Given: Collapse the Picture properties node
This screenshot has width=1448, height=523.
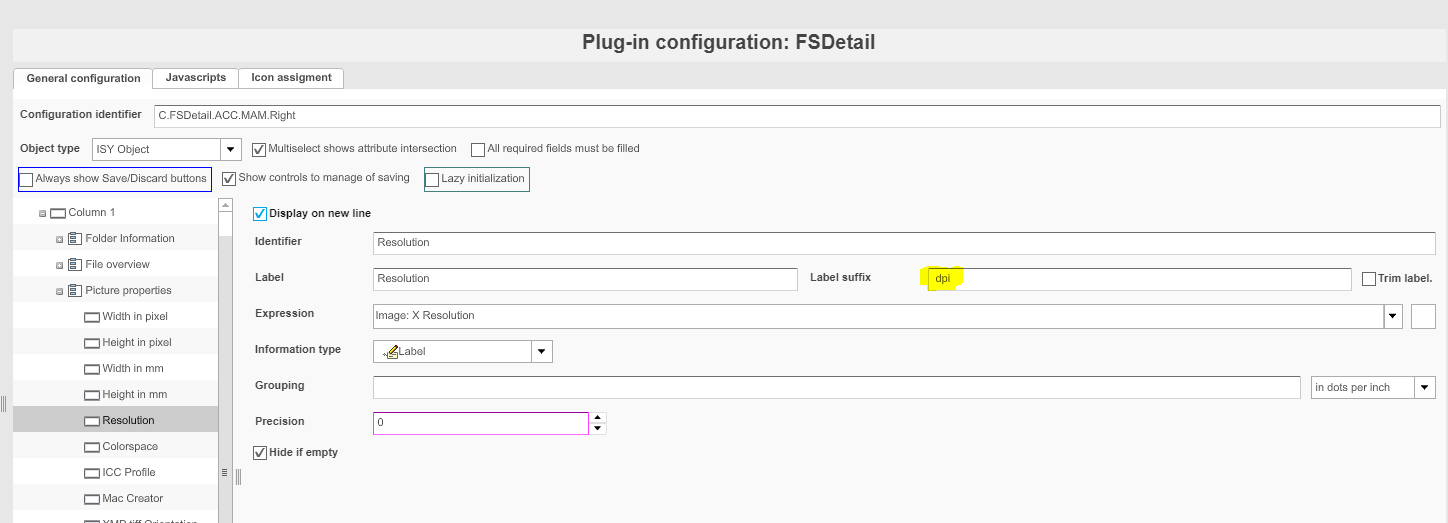Looking at the screenshot, I should [59, 291].
